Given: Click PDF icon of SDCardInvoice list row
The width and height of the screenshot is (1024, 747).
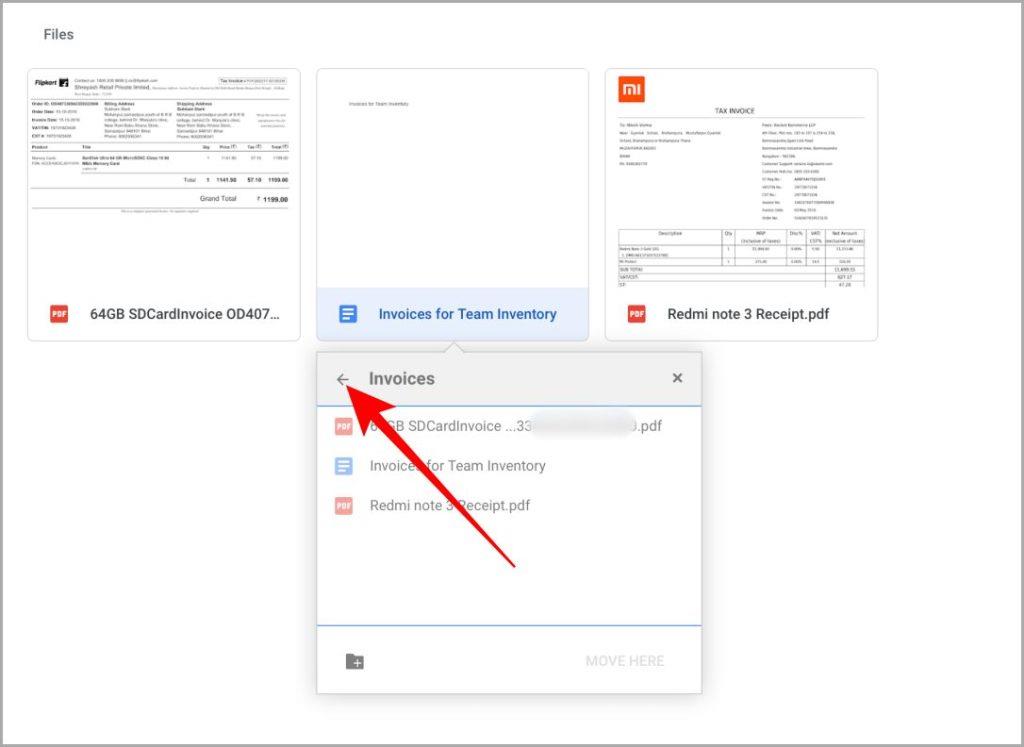Looking at the screenshot, I should click(344, 426).
